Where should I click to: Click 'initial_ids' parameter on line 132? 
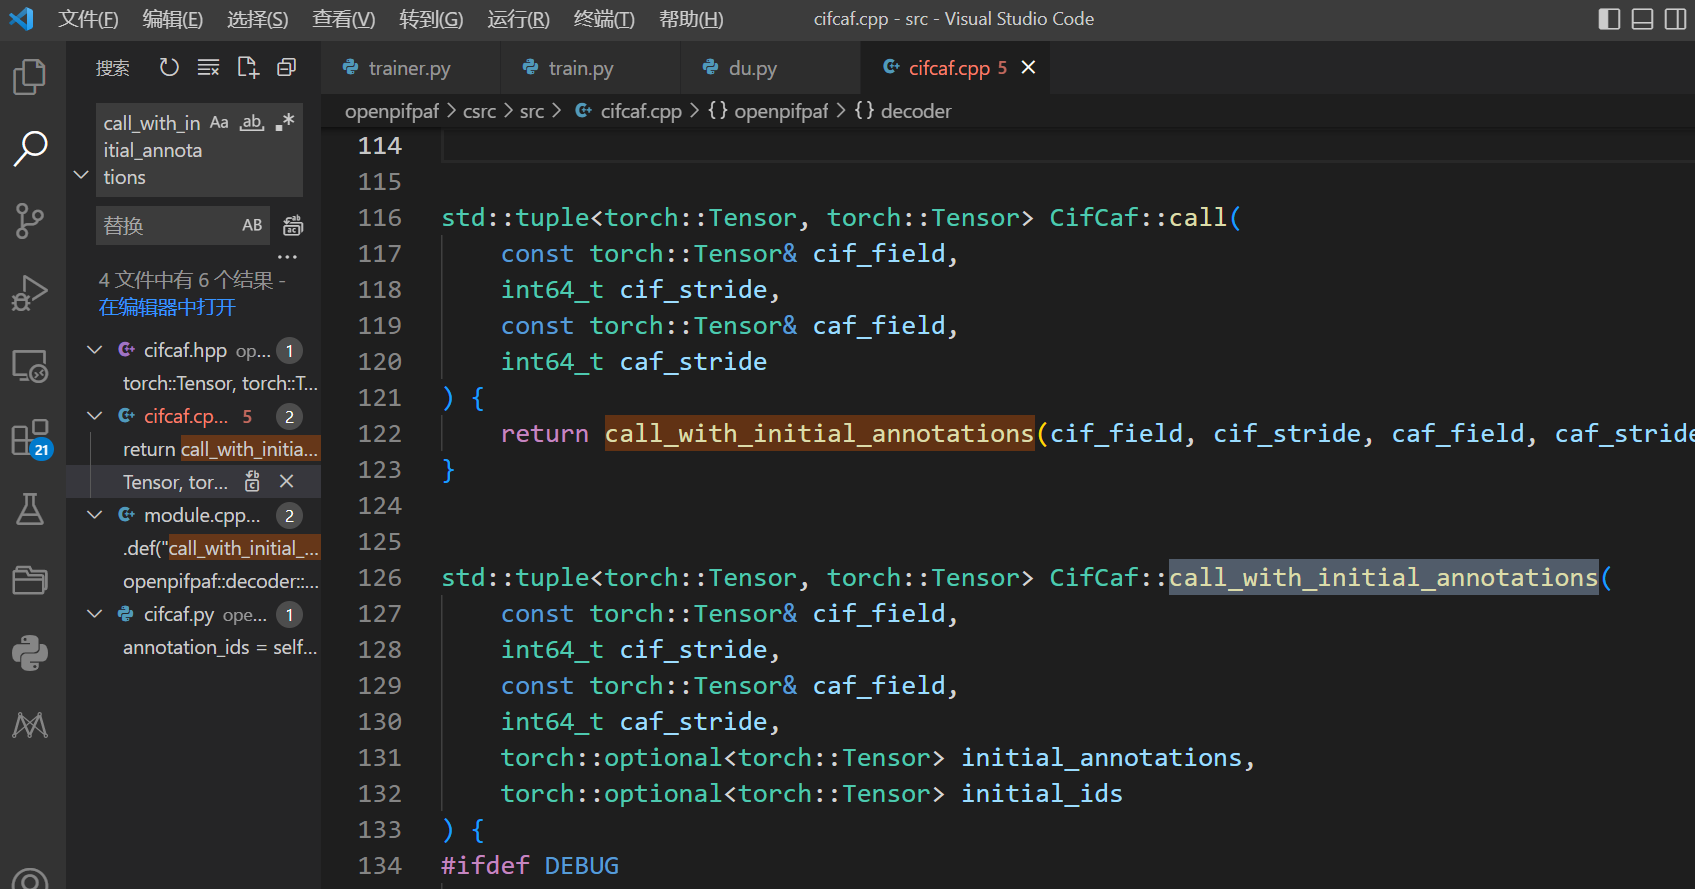1042,794
